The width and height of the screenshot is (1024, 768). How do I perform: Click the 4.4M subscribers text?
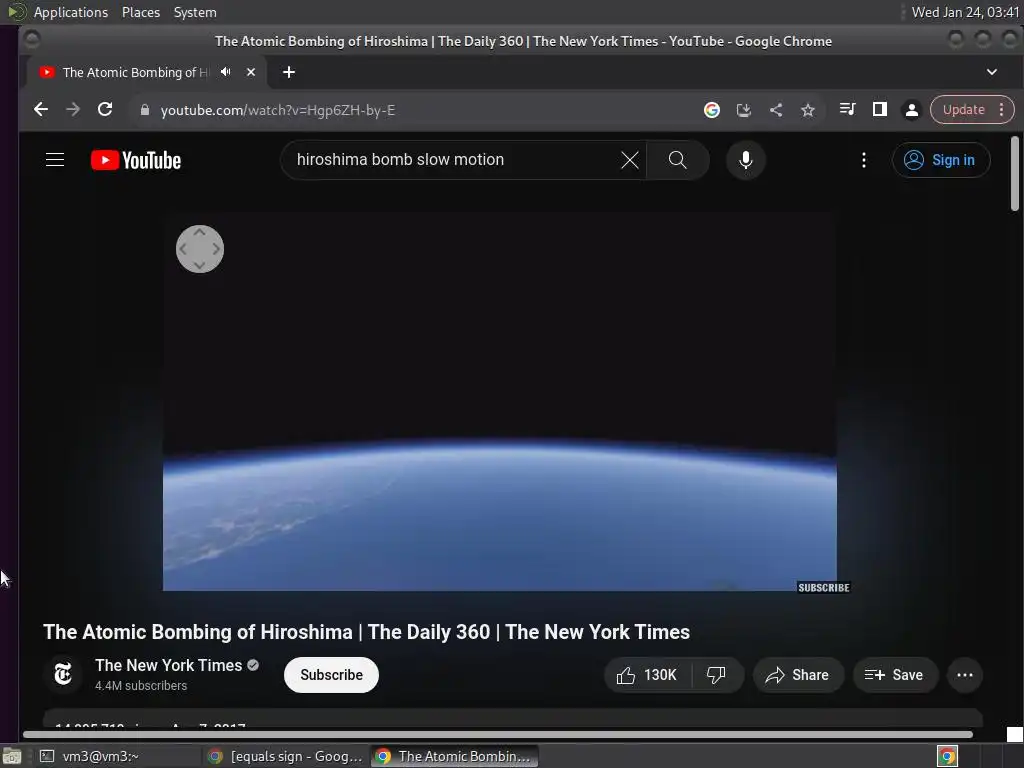[141, 685]
